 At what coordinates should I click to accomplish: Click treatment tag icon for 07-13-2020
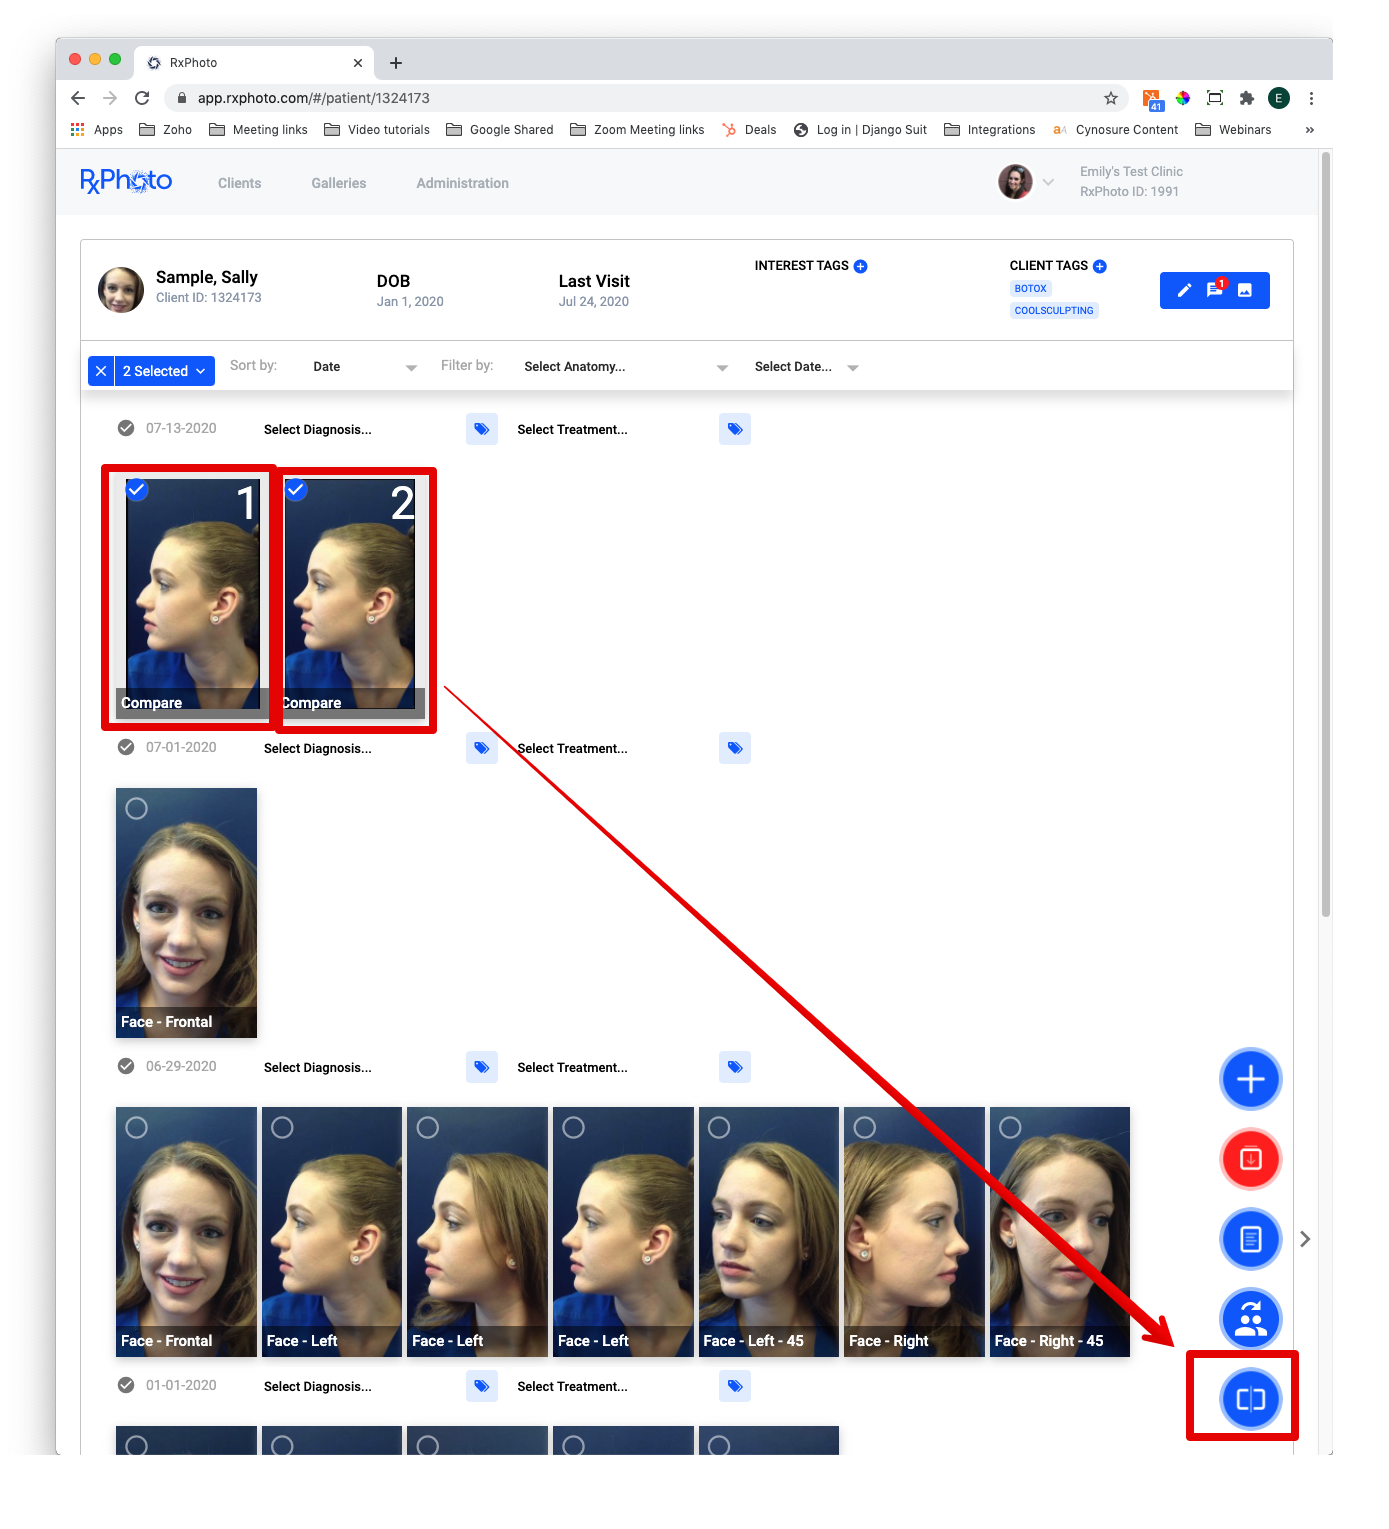[735, 429]
